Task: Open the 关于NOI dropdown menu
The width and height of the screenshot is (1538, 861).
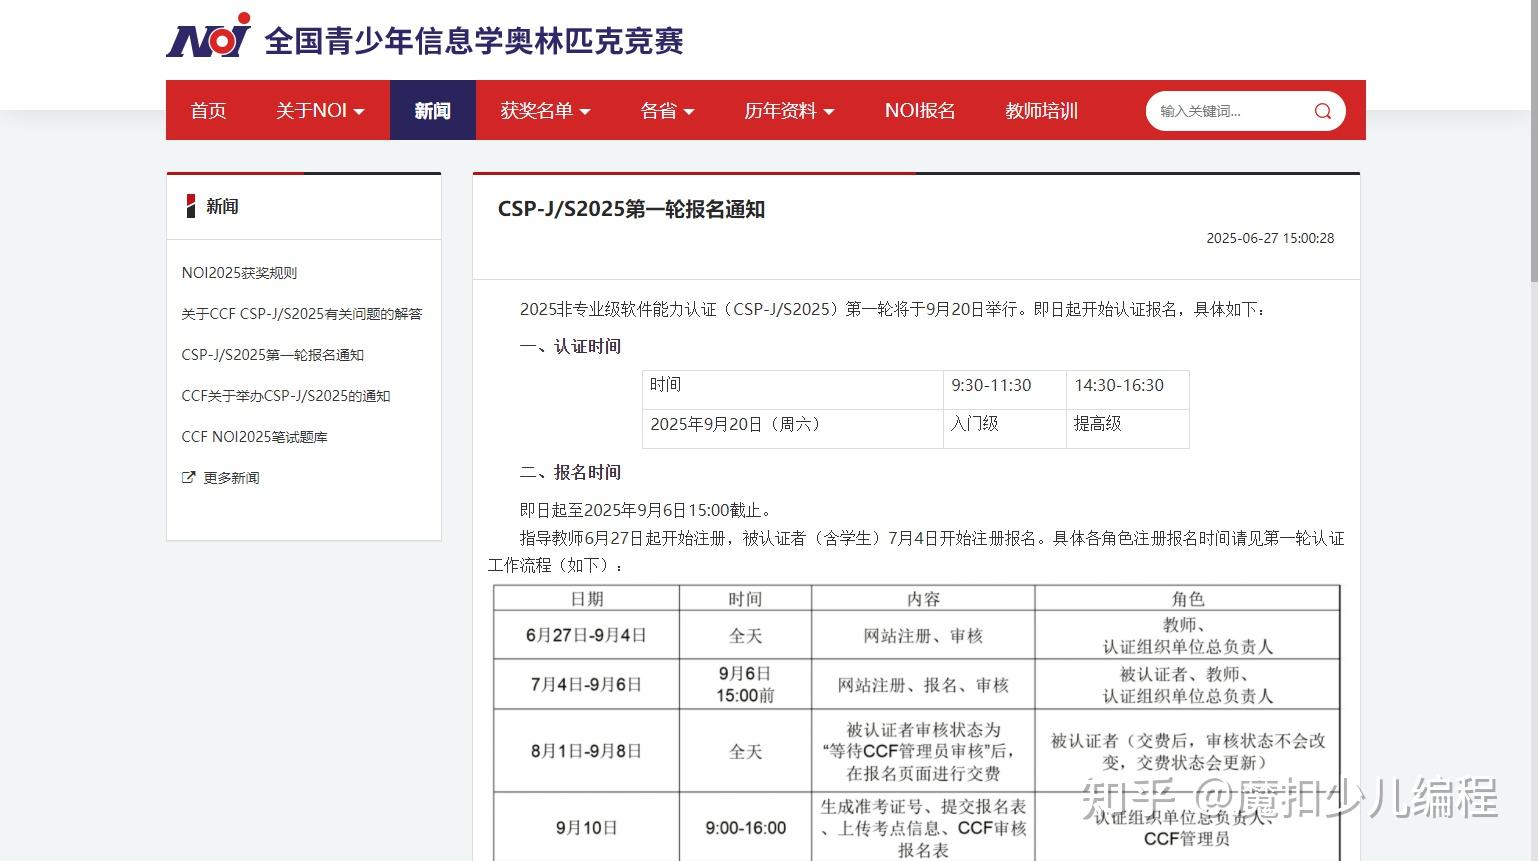Action: click(x=319, y=111)
